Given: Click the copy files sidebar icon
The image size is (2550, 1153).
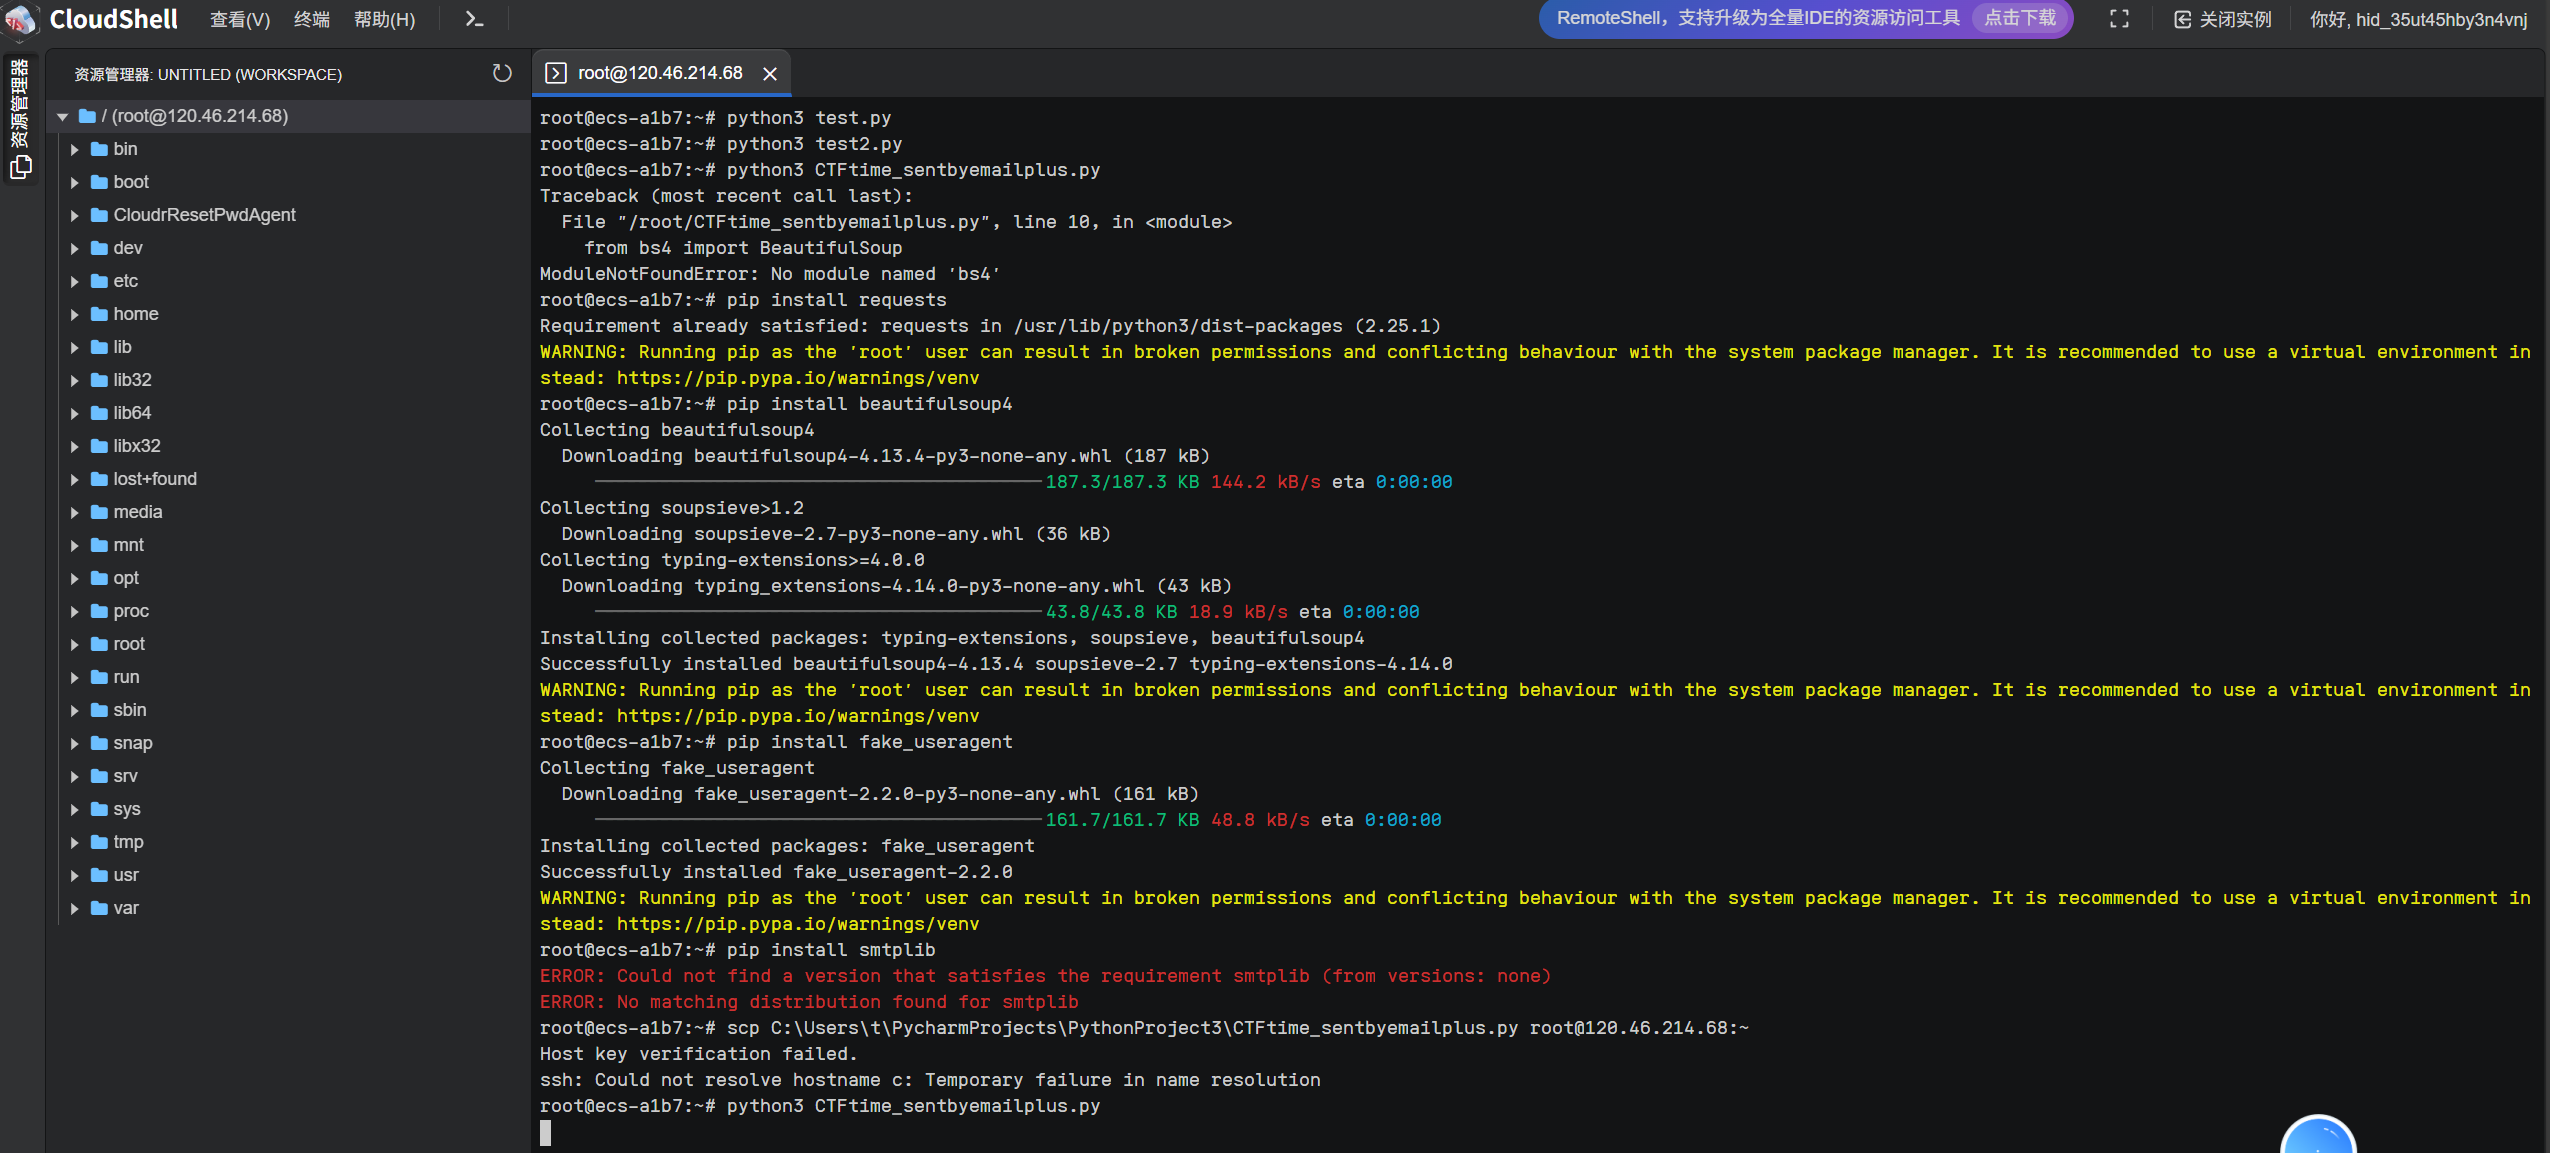Looking at the screenshot, I should pos(20,167).
